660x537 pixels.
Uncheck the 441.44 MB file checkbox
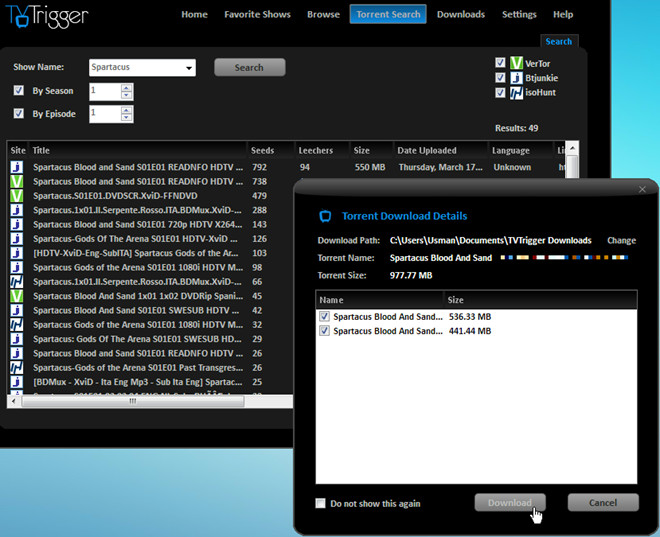[324, 331]
